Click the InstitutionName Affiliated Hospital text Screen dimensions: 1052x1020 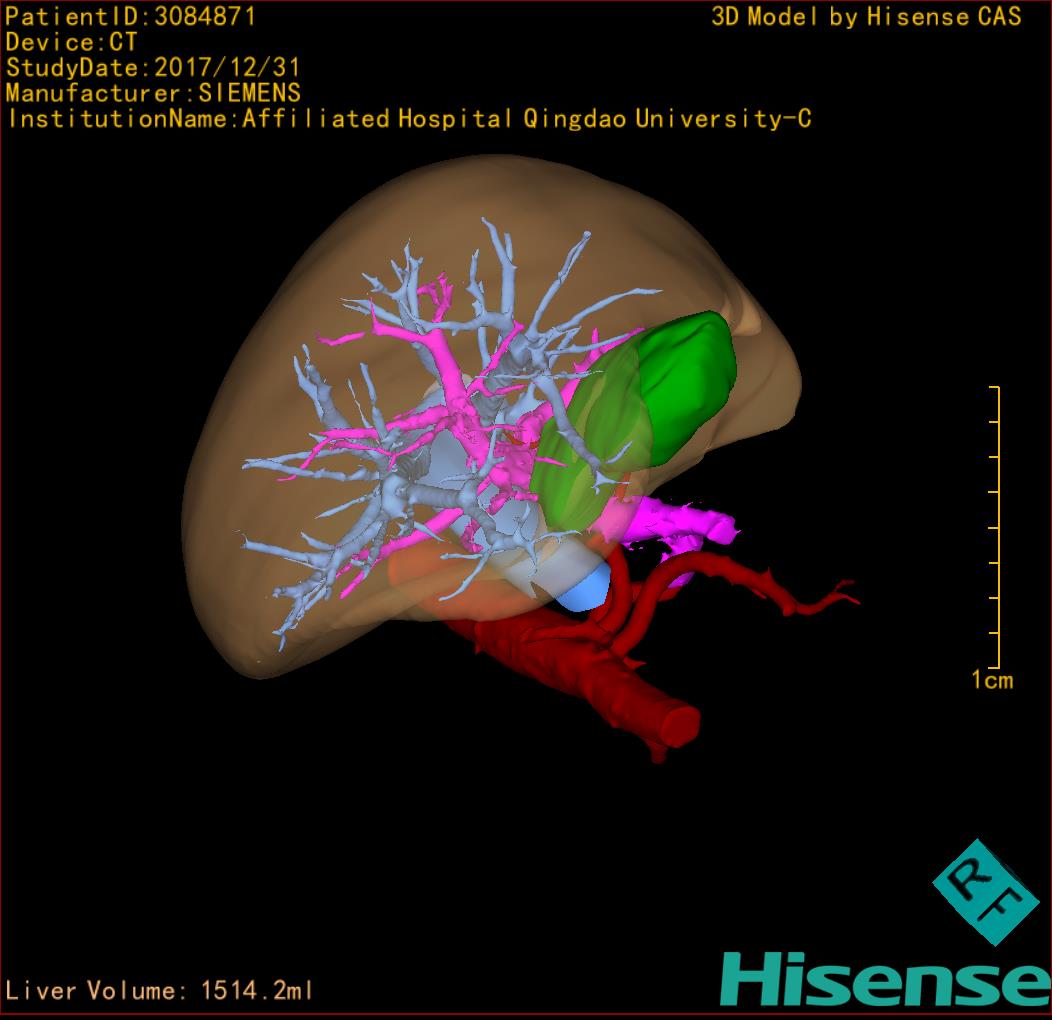(x=409, y=119)
